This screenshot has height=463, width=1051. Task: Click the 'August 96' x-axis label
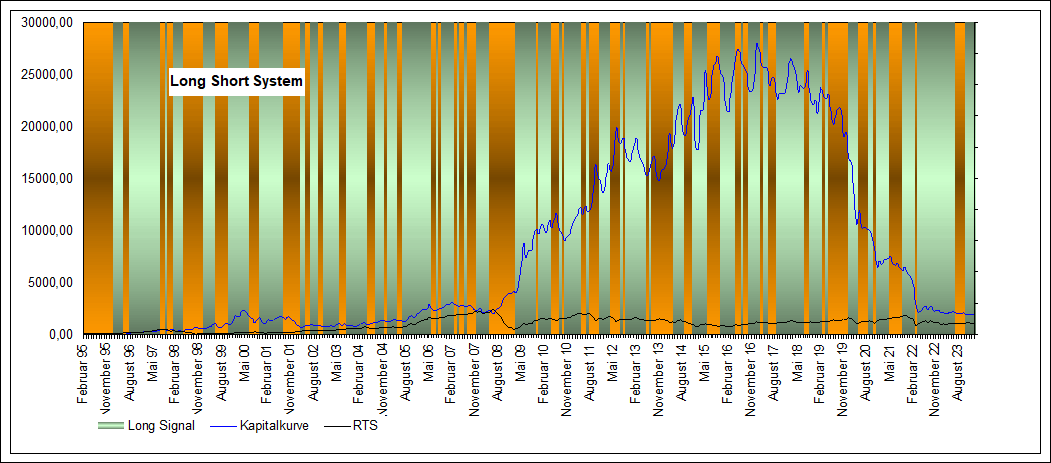[129, 373]
